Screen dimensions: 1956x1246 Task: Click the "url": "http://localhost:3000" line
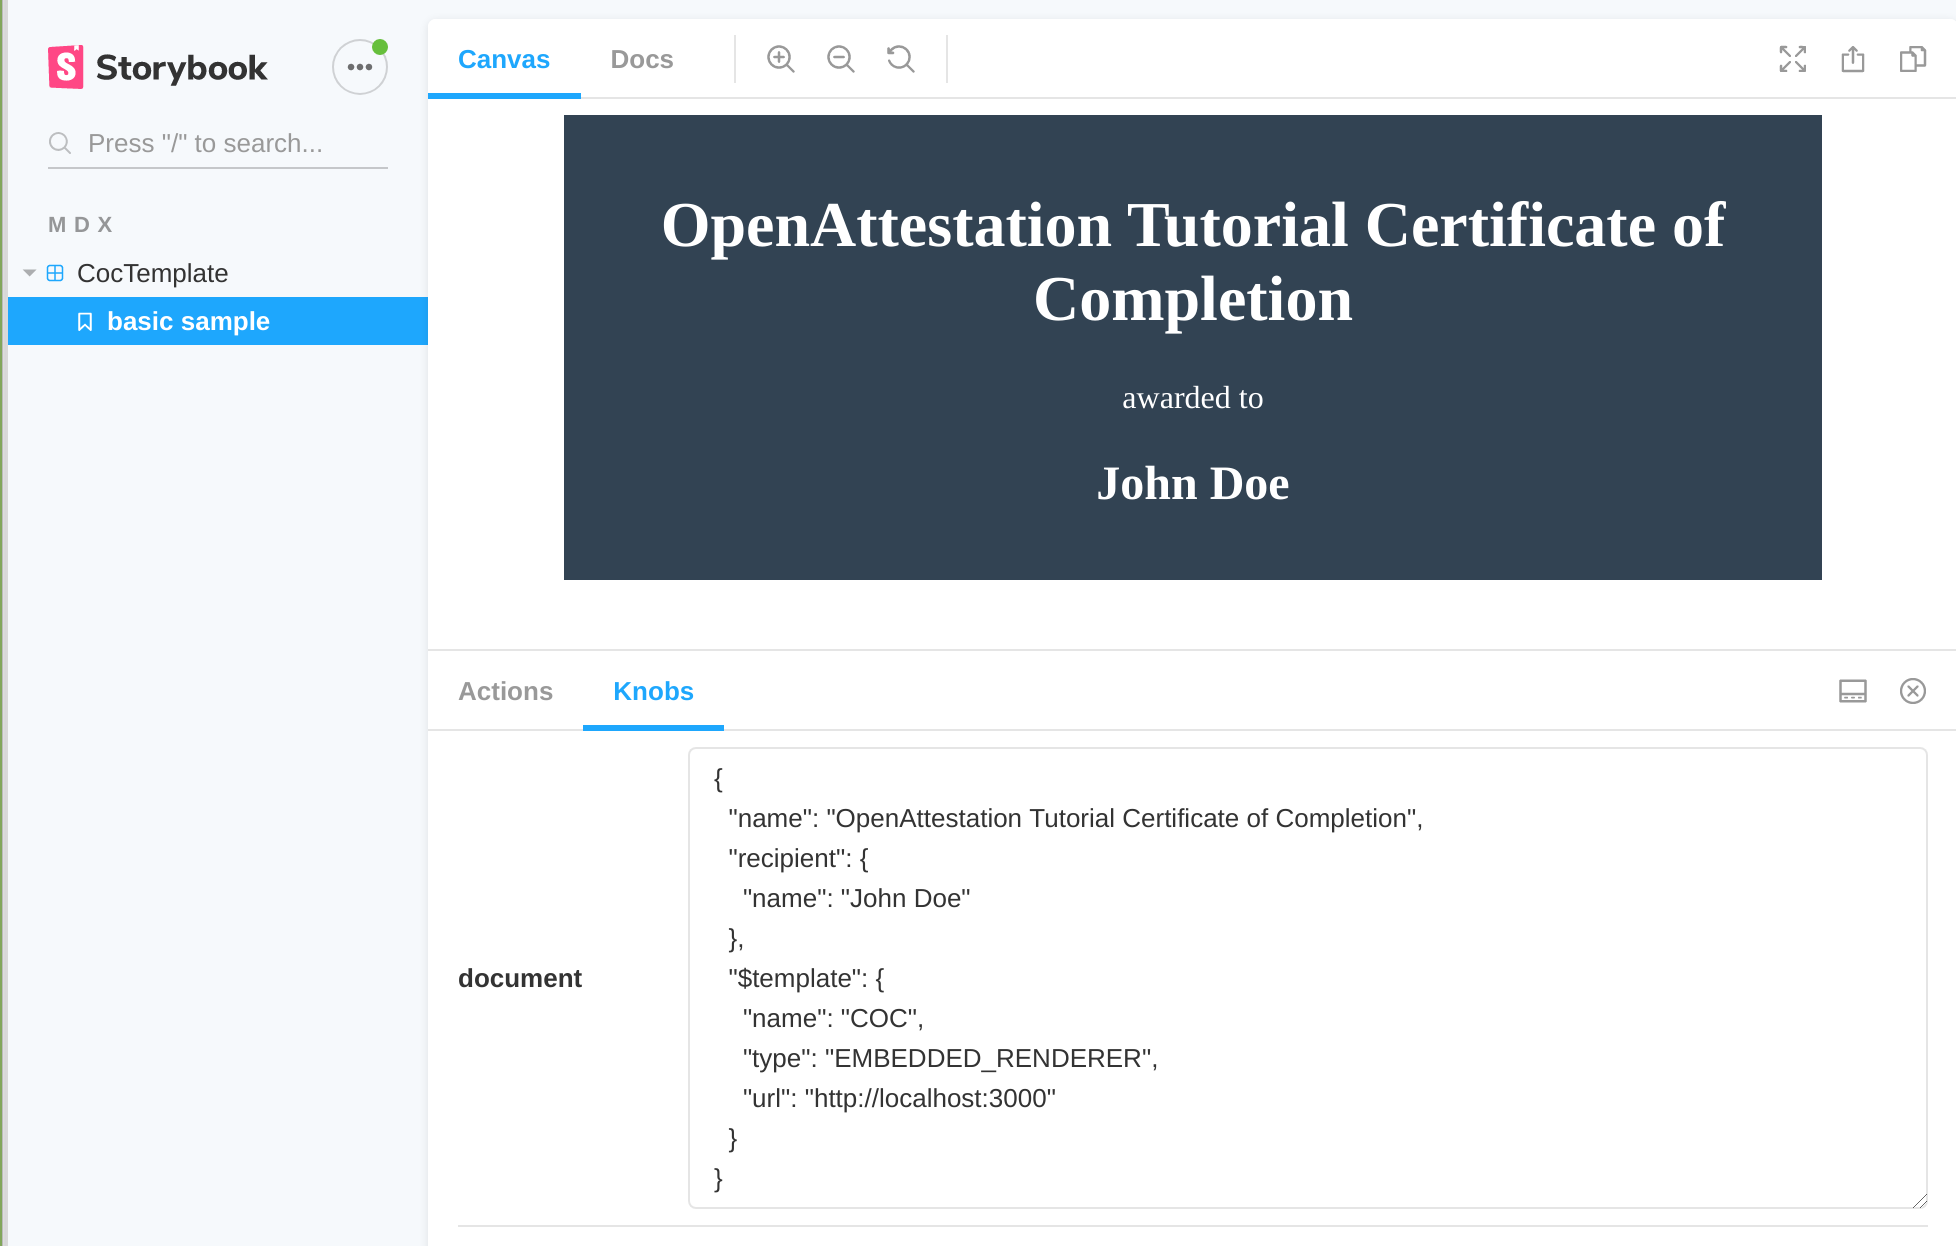pos(899,1098)
